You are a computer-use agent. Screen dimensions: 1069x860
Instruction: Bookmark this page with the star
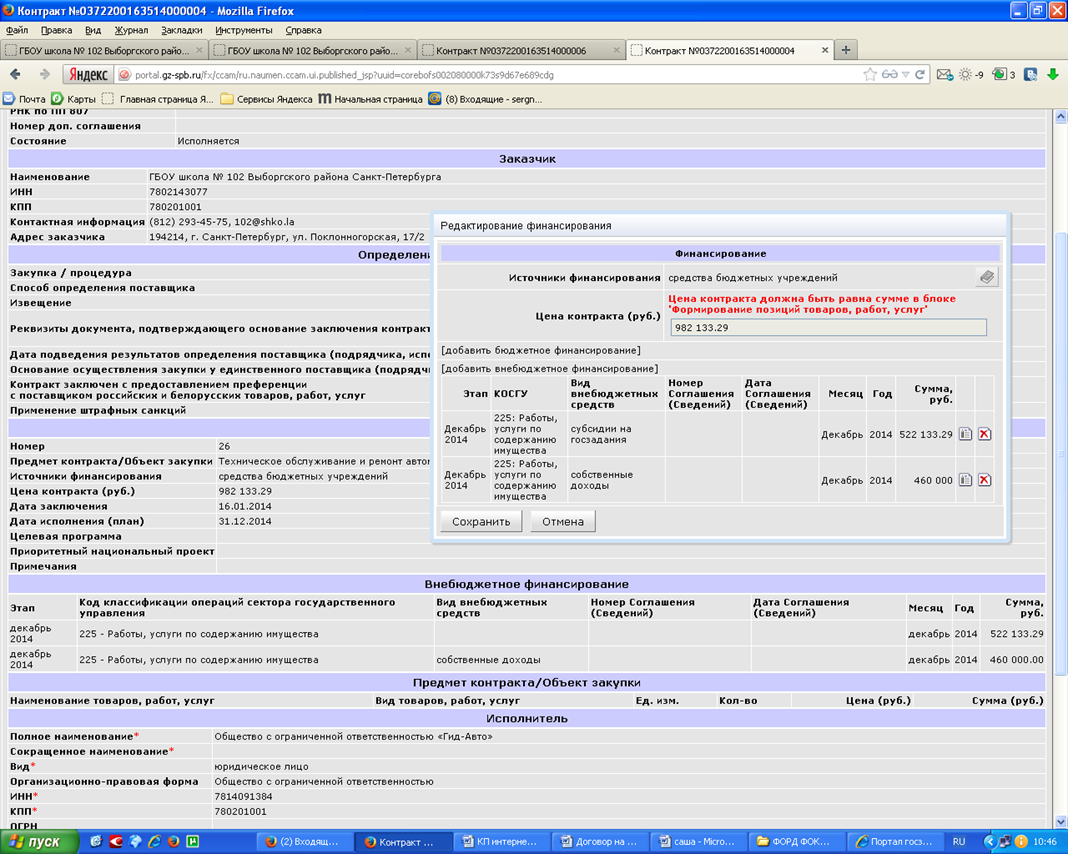[870, 74]
